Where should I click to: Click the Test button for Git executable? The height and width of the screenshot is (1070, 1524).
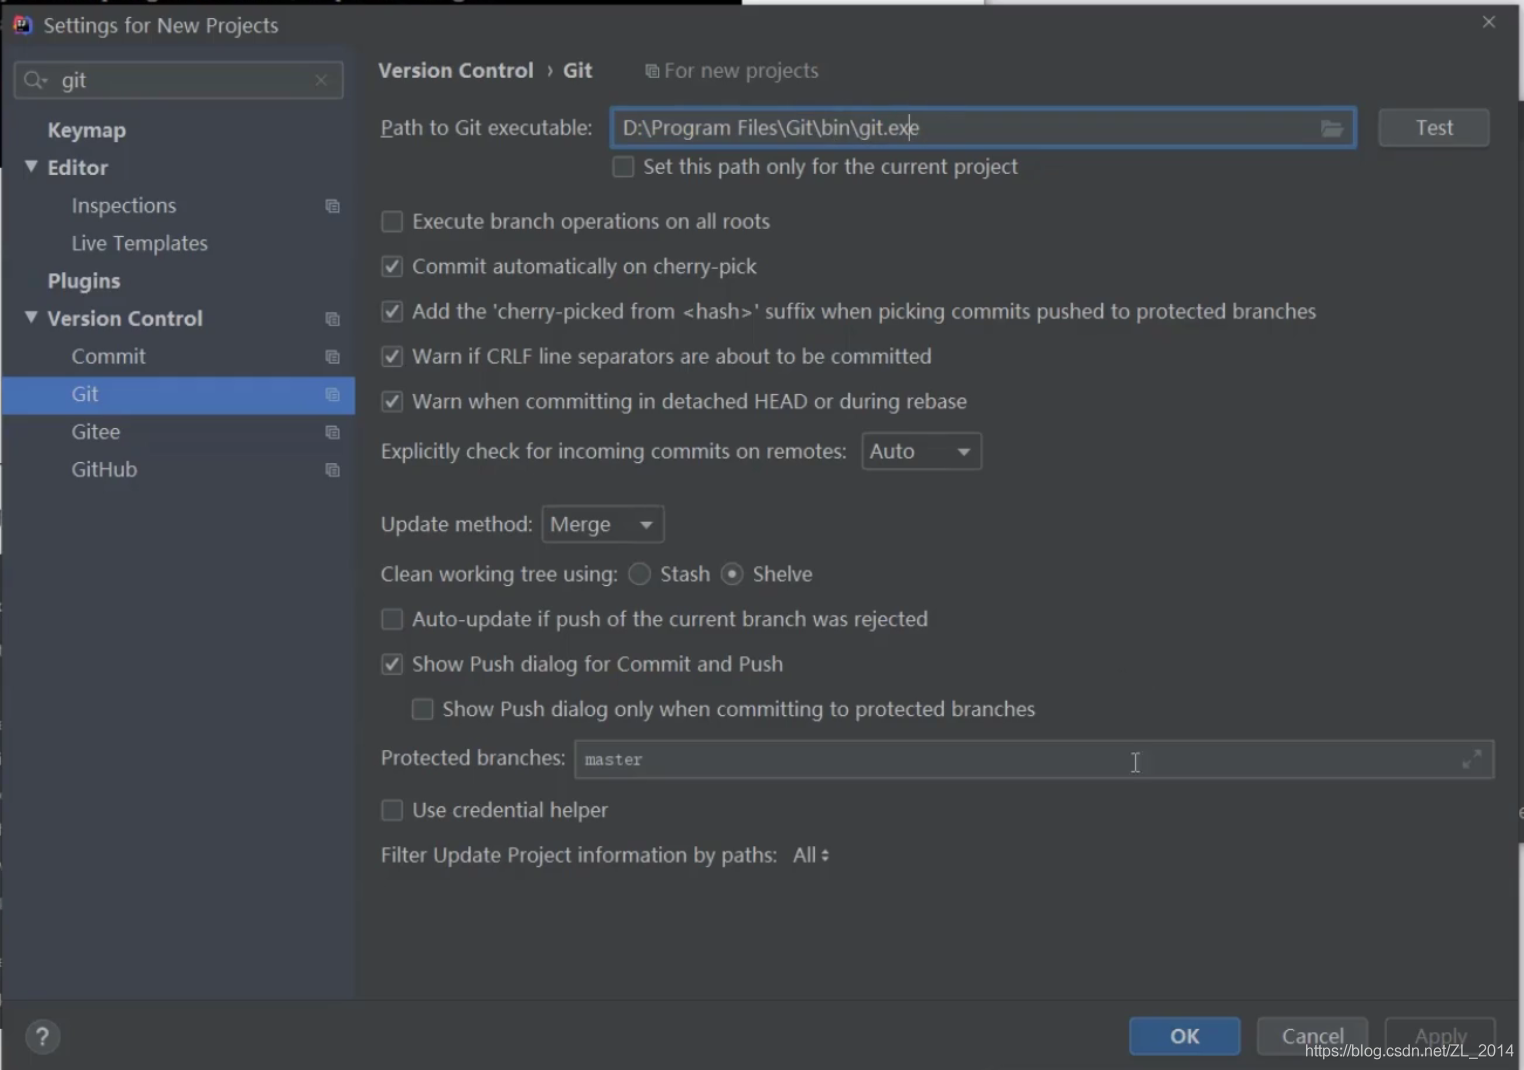click(1434, 128)
